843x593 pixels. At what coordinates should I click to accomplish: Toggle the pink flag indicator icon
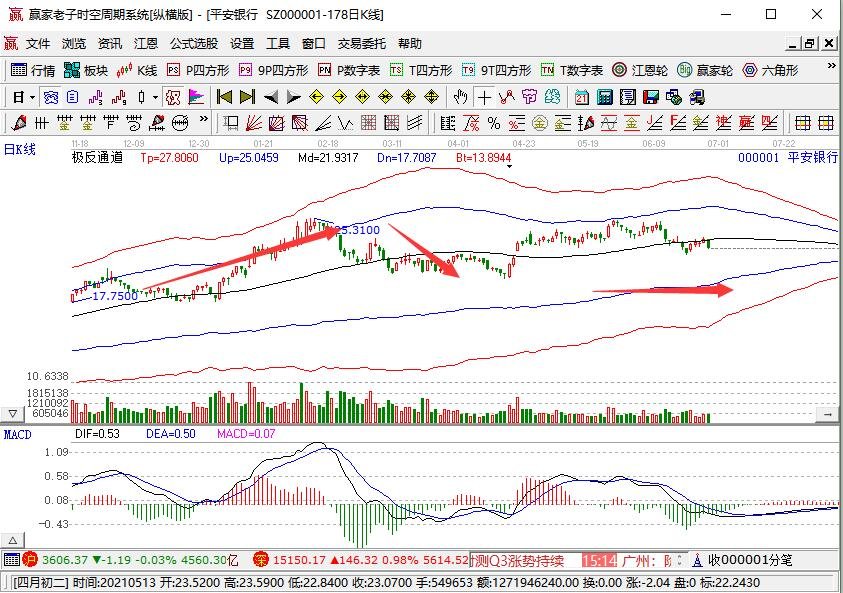pyautogui.click(x=196, y=97)
